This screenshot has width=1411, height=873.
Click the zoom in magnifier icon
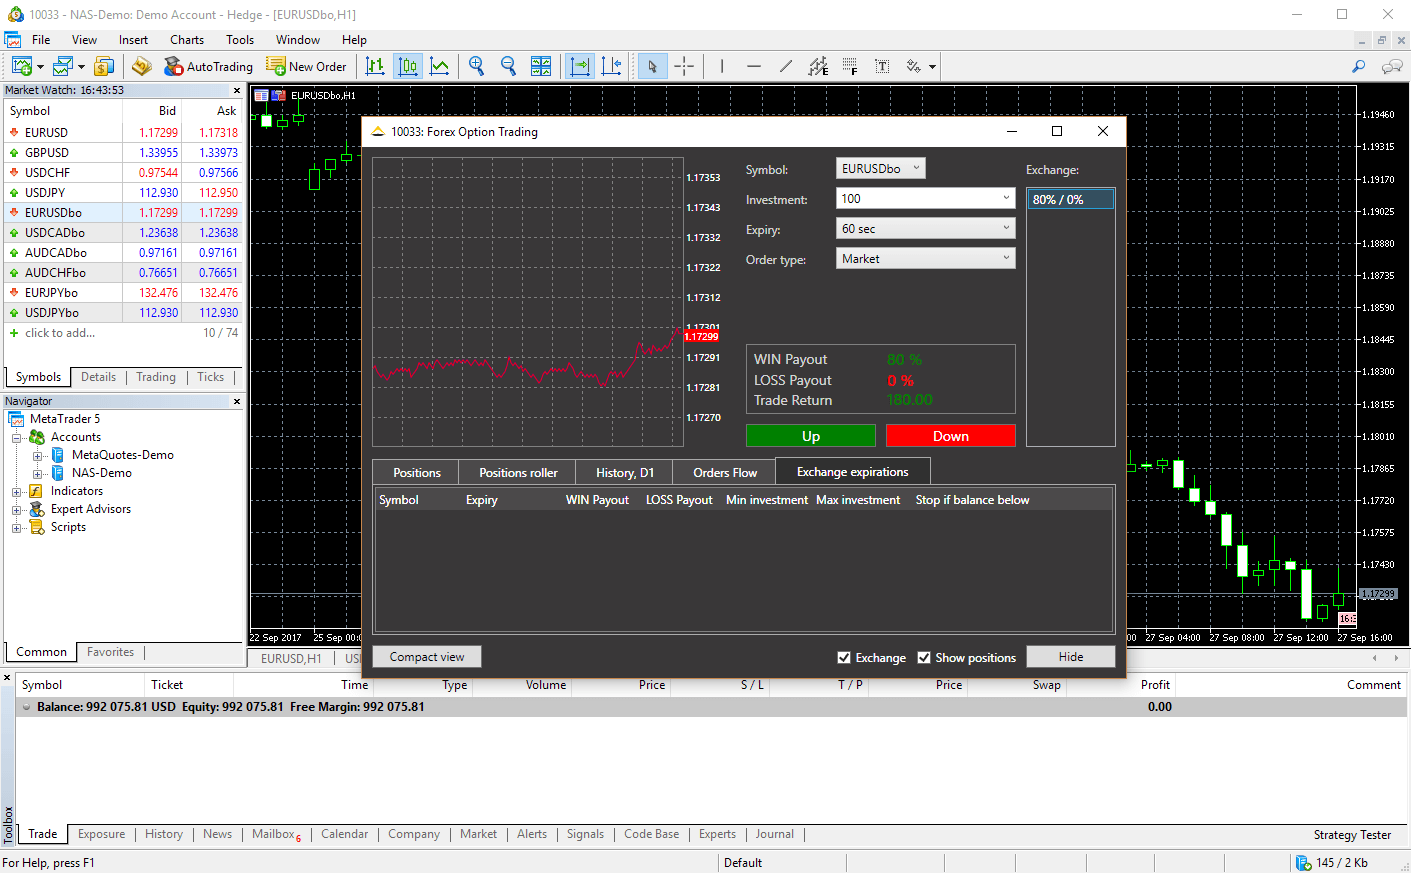click(x=477, y=67)
